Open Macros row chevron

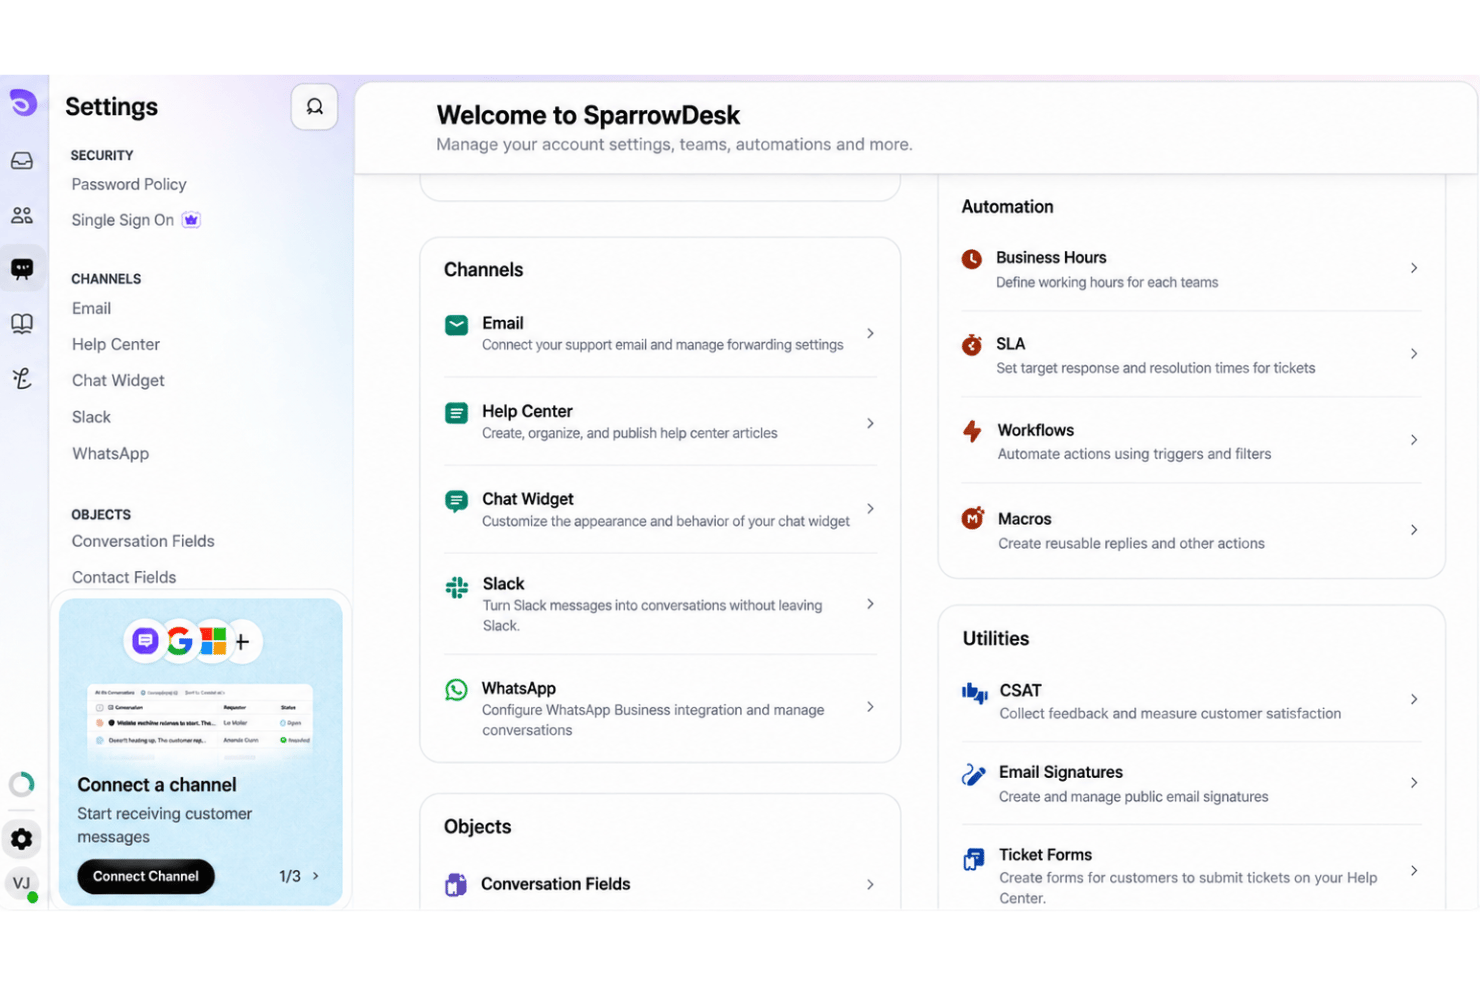click(1414, 530)
